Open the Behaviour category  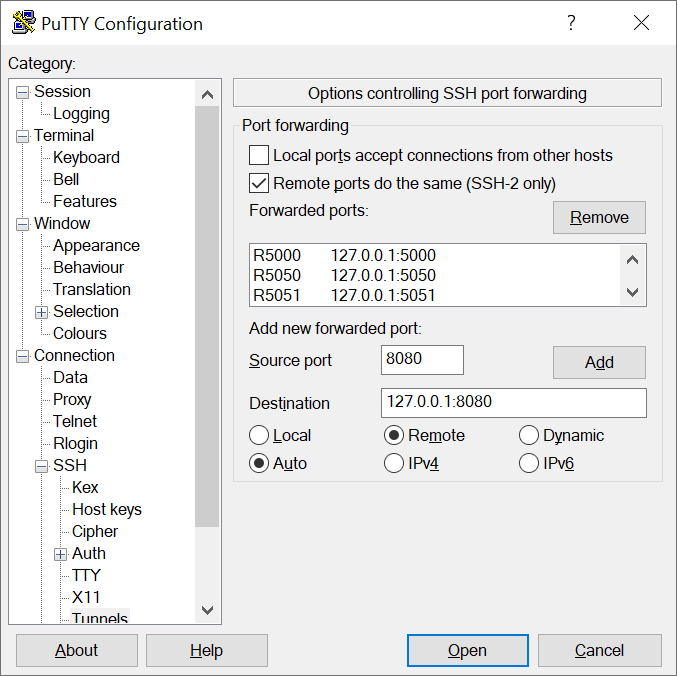pyautogui.click(x=89, y=268)
